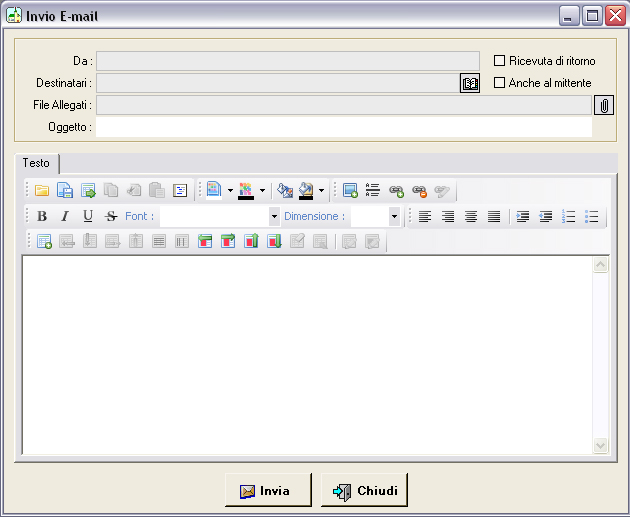Click the Invia send button
Screen dimensions: 630x517
[266, 491]
